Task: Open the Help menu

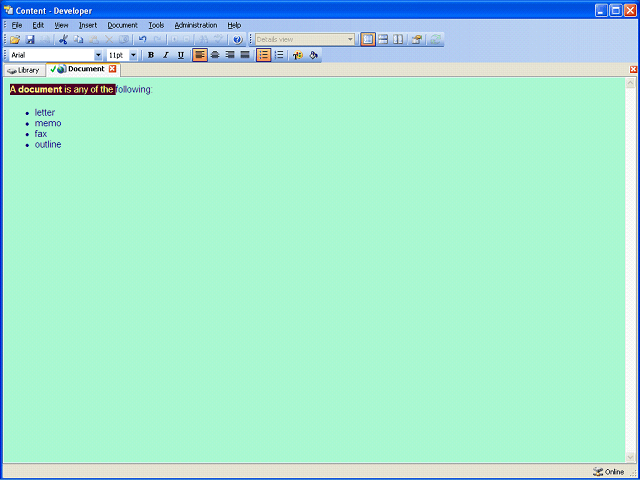Action: [x=234, y=25]
